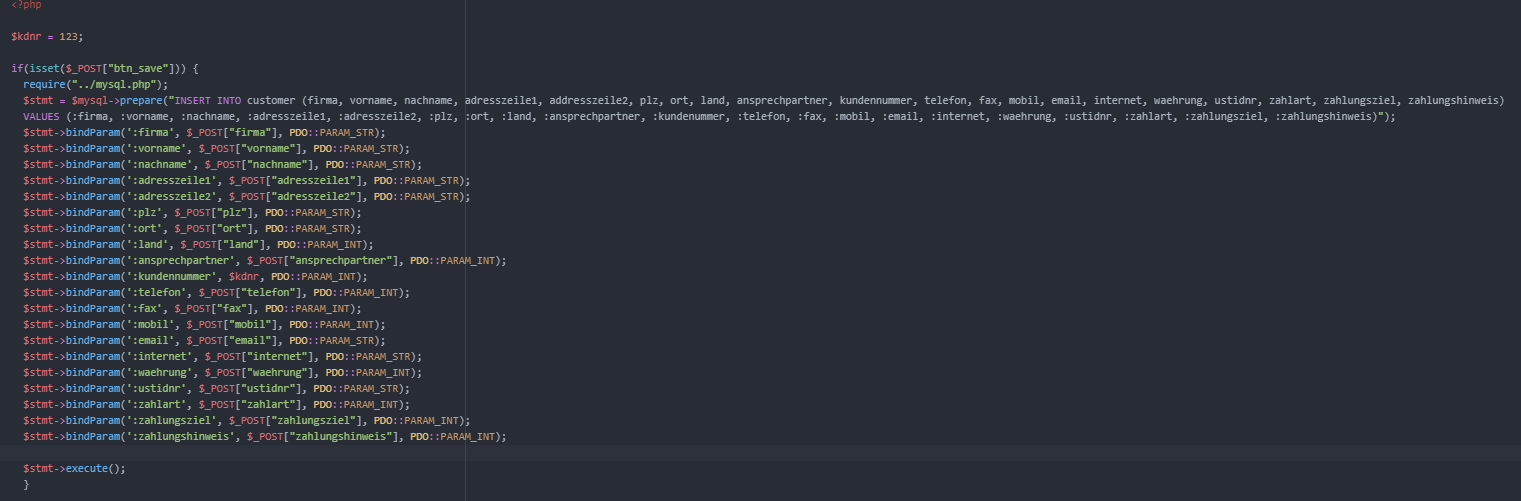This screenshot has height=501, width=1521.
Task: Click the ':zahlungshinweis' bindParam line
Action: [264, 437]
